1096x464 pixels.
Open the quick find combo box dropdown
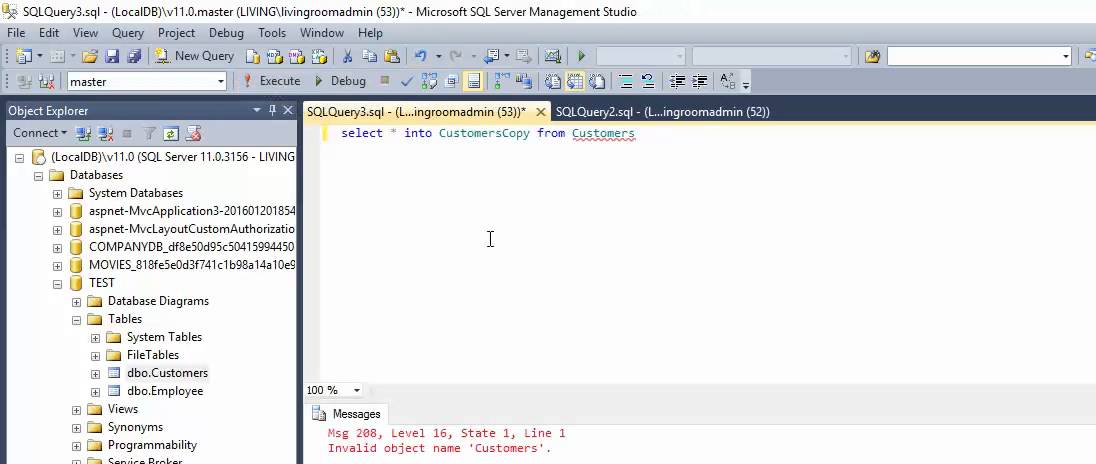[x=1066, y=56]
